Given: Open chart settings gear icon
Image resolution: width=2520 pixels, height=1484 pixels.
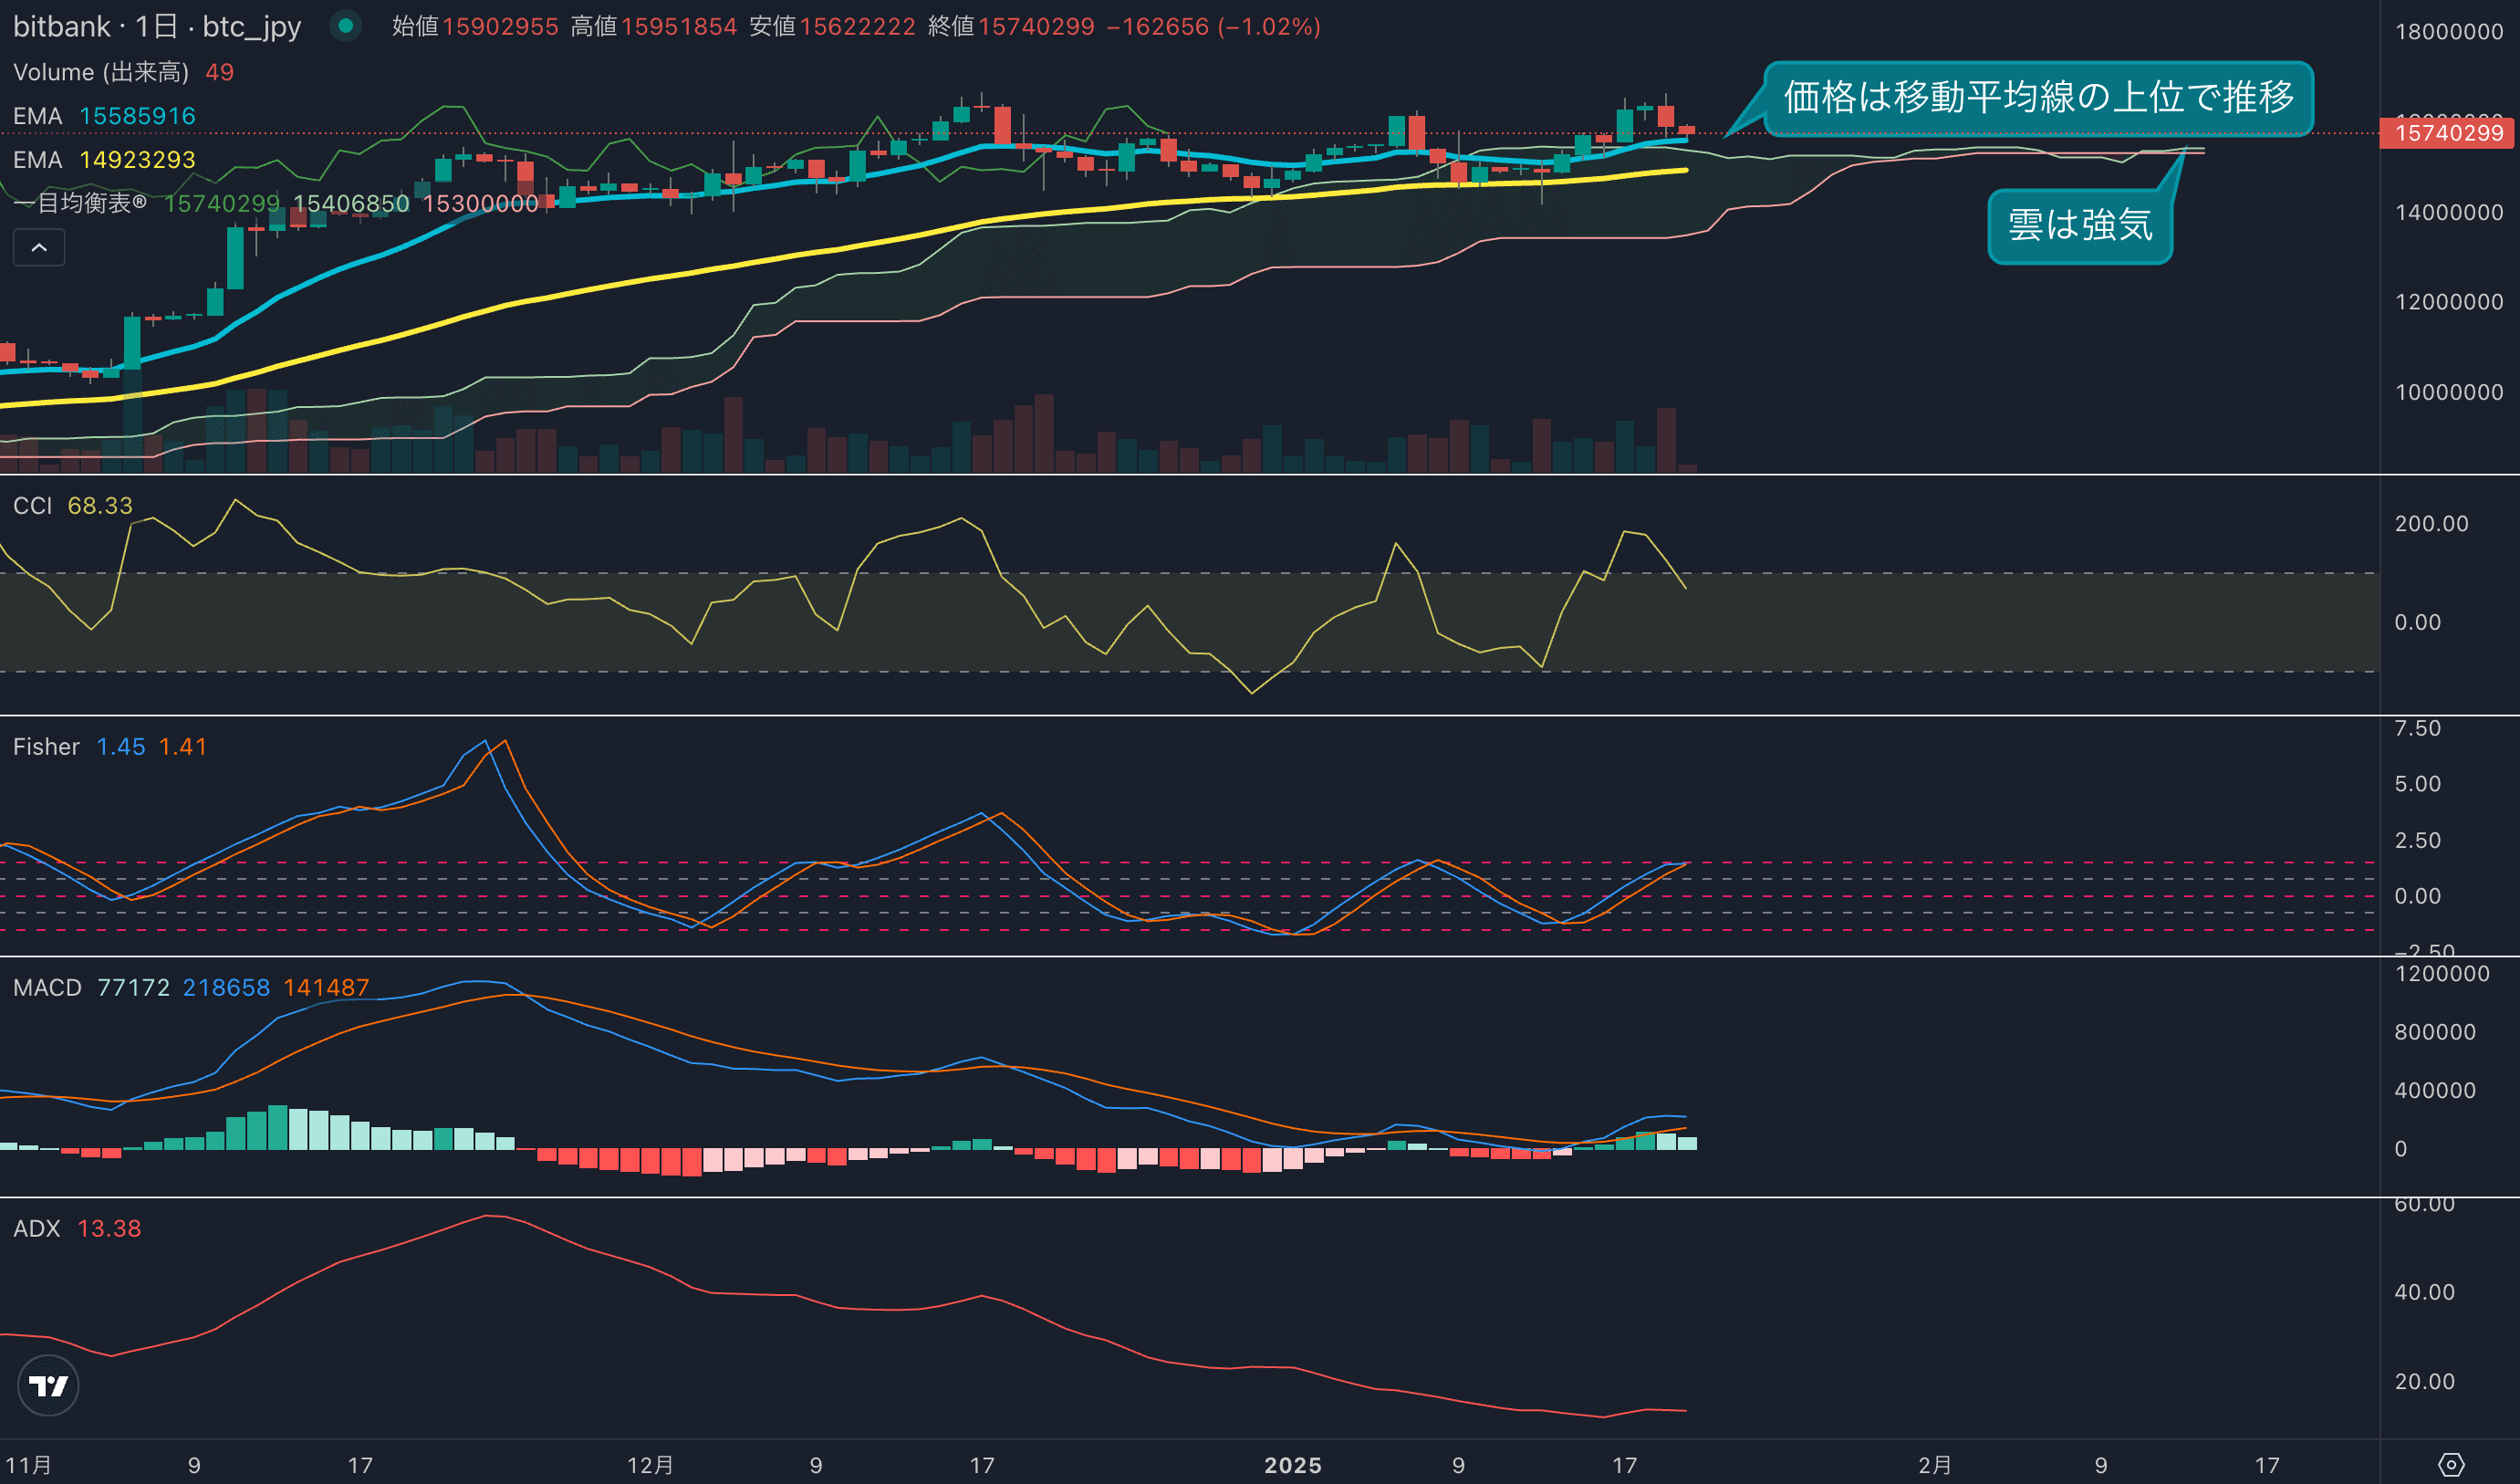Looking at the screenshot, I should [2450, 1465].
